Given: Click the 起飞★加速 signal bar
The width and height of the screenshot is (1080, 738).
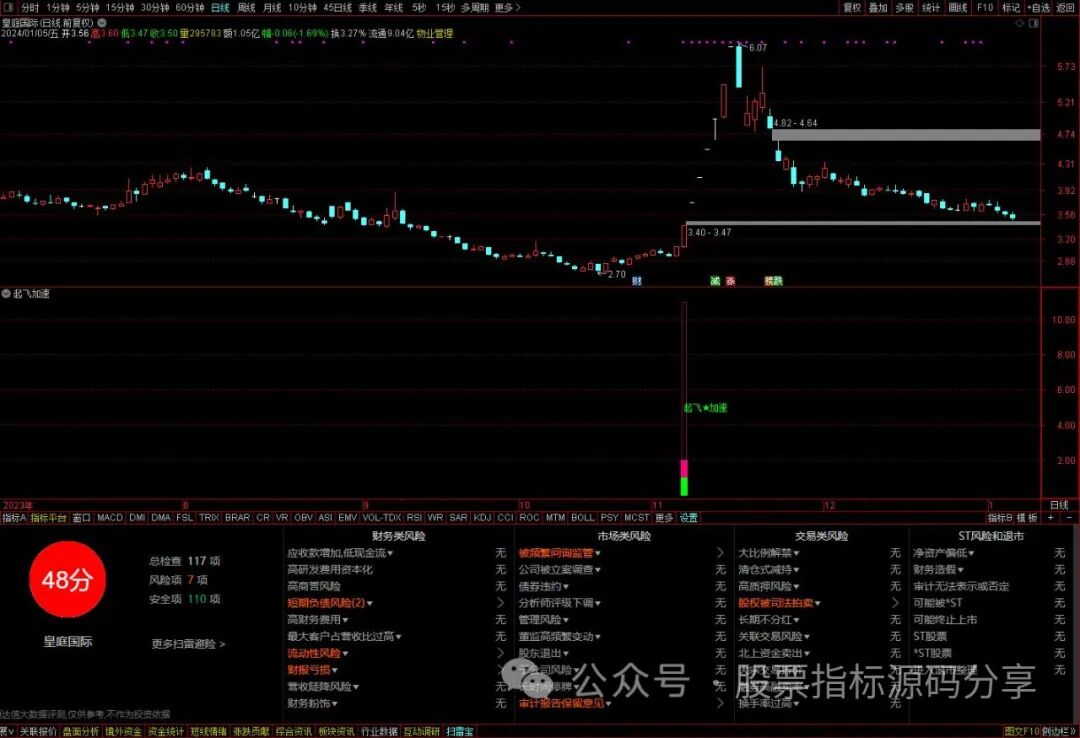Looking at the screenshot, I should 684,398.
